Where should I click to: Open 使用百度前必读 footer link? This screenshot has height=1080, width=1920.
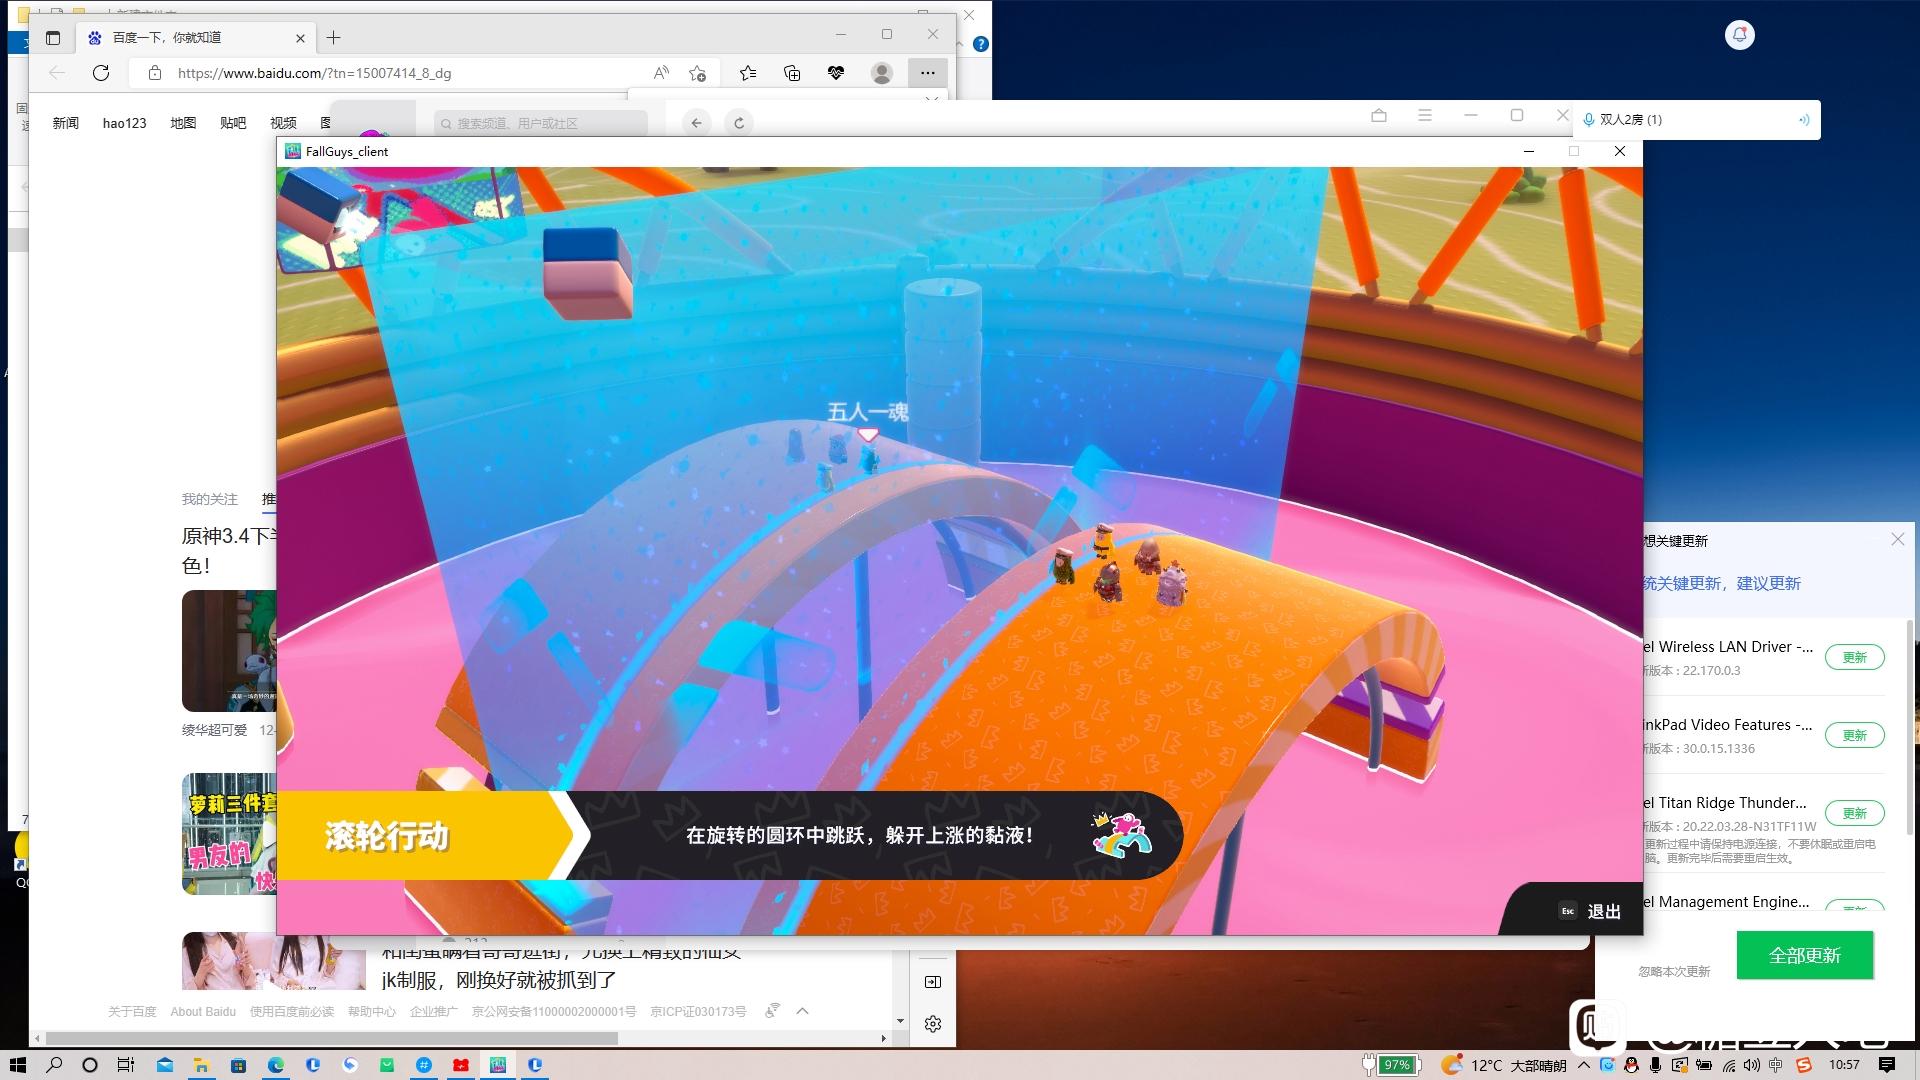pyautogui.click(x=292, y=1012)
